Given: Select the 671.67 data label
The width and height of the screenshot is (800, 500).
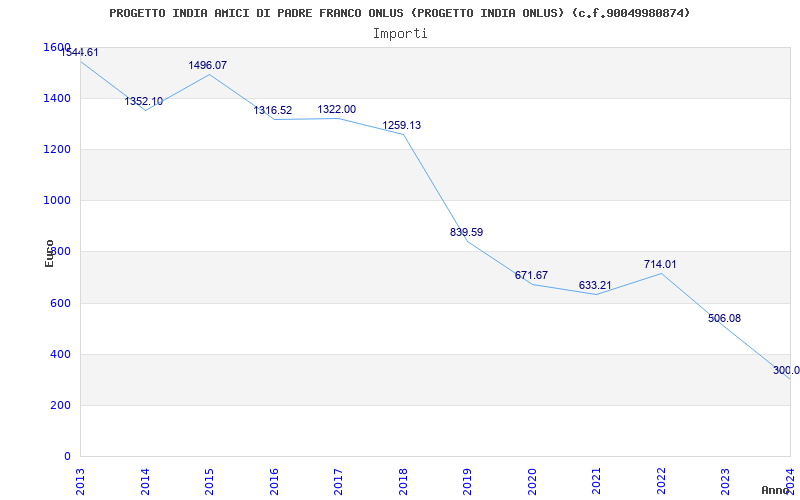Looking at the screenshot, I should (x=531, y=275).
